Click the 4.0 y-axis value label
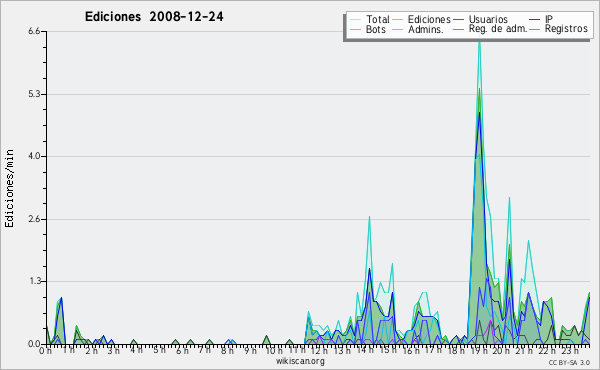This screenshot has width=600, height=370. tap(34, 156)
